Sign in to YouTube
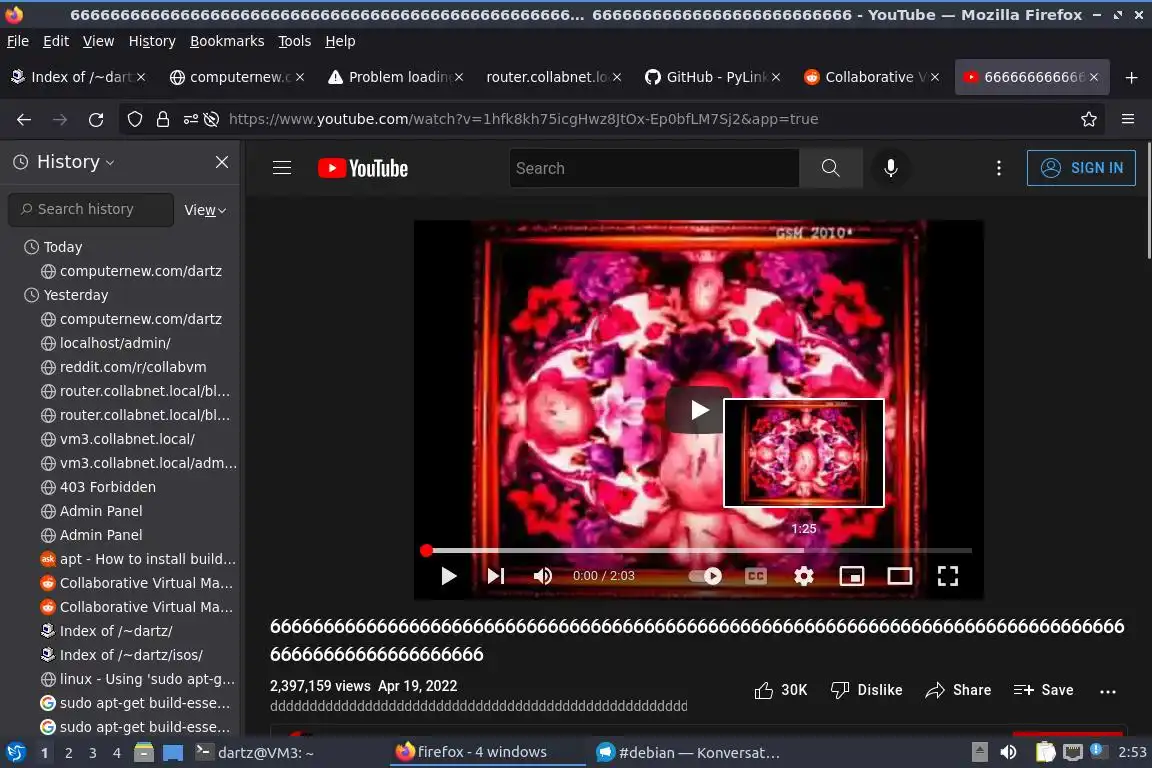Screen dimensions: 1152x768 [x=1081, y=168]
